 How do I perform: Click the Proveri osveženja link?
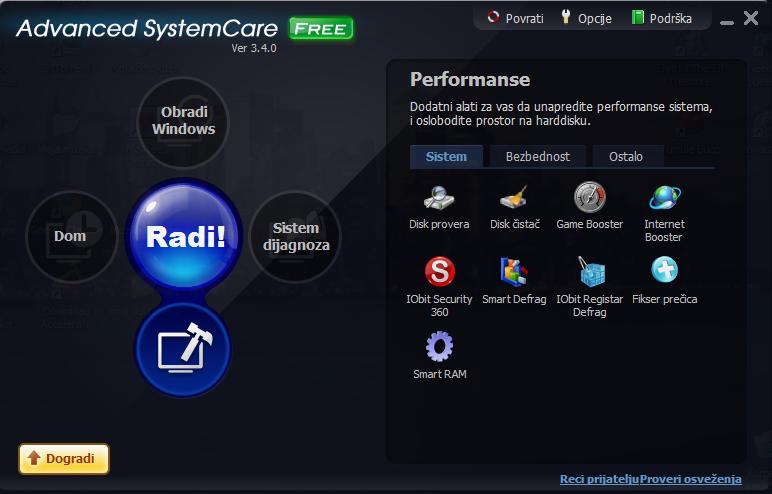click(x=690, y=479)
